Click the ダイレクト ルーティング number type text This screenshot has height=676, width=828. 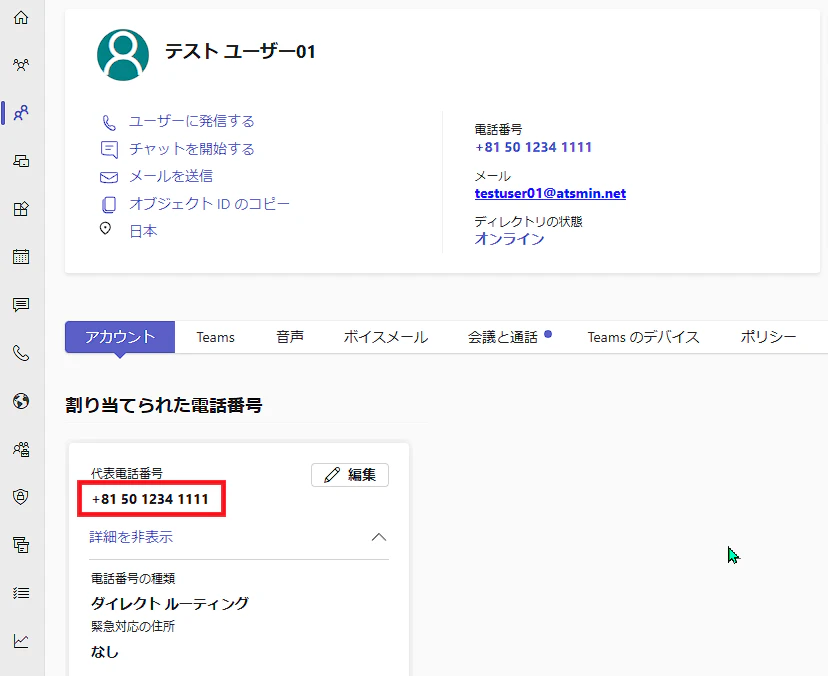[170, 603]
